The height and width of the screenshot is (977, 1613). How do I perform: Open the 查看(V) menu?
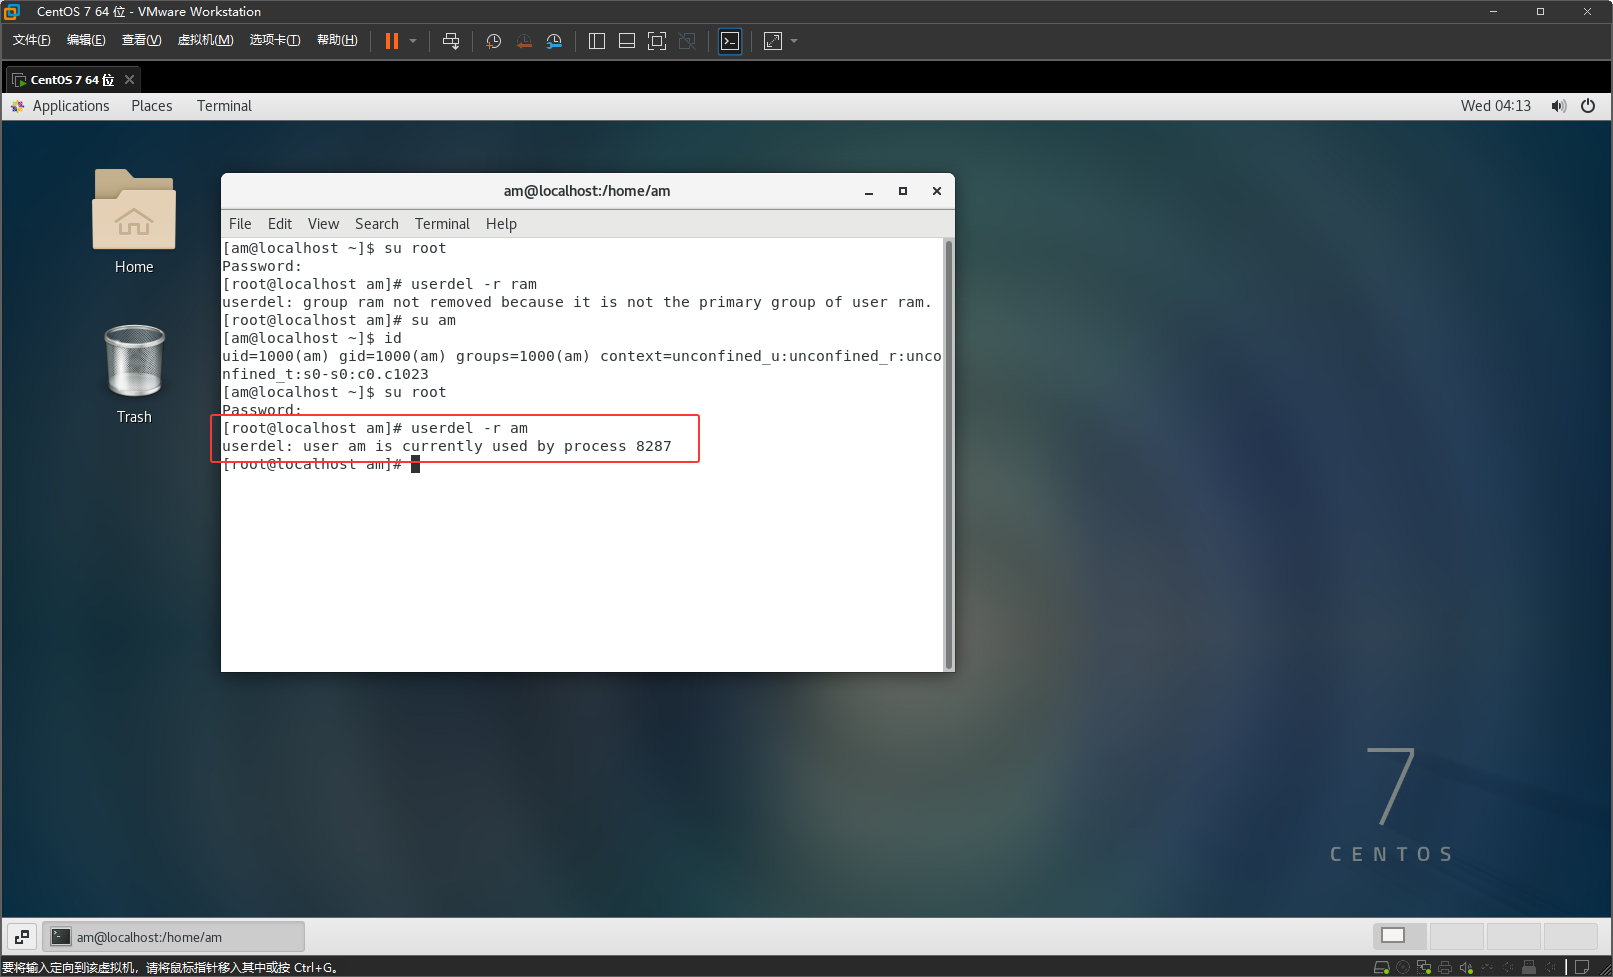pos(141,40)
